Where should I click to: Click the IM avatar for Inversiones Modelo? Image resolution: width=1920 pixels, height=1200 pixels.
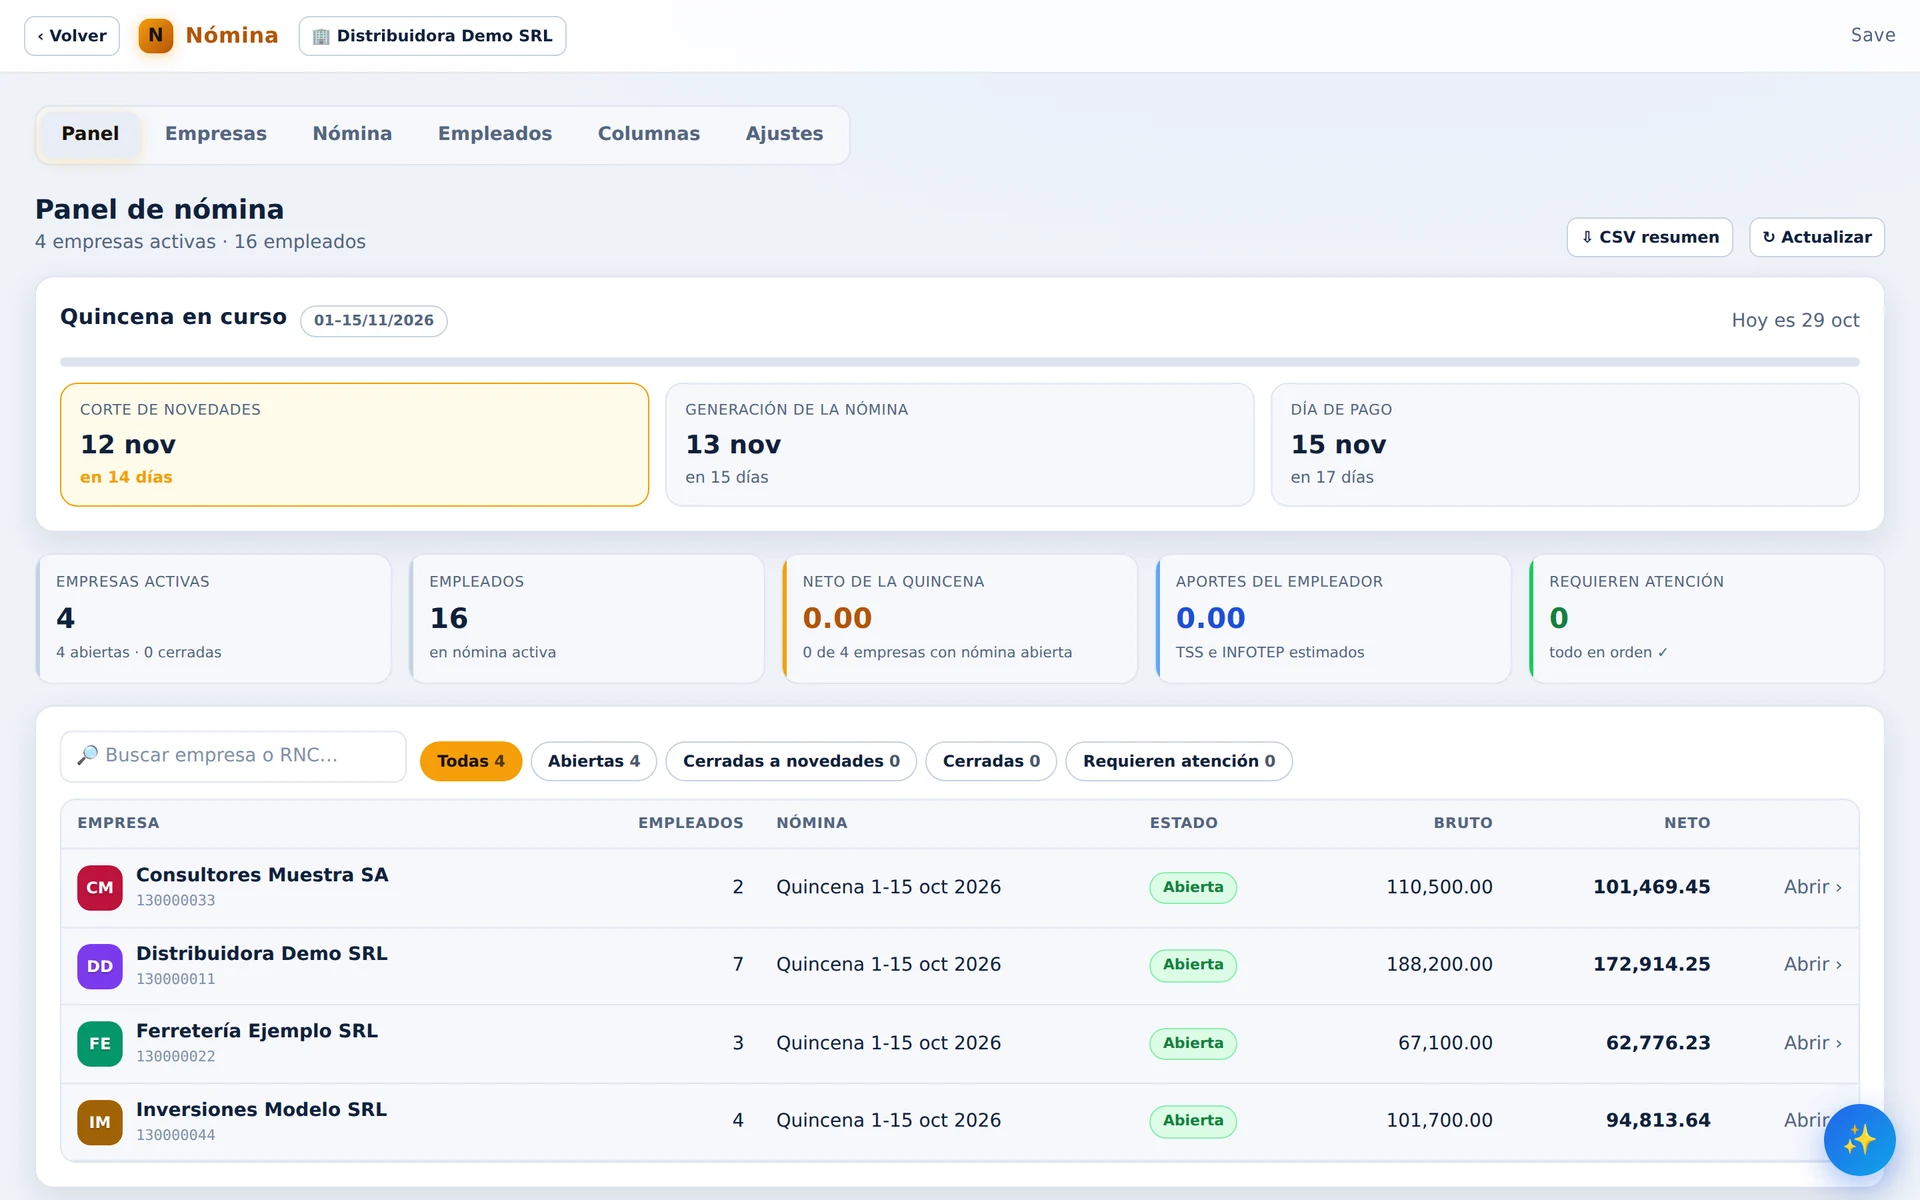click(100, 1122)
